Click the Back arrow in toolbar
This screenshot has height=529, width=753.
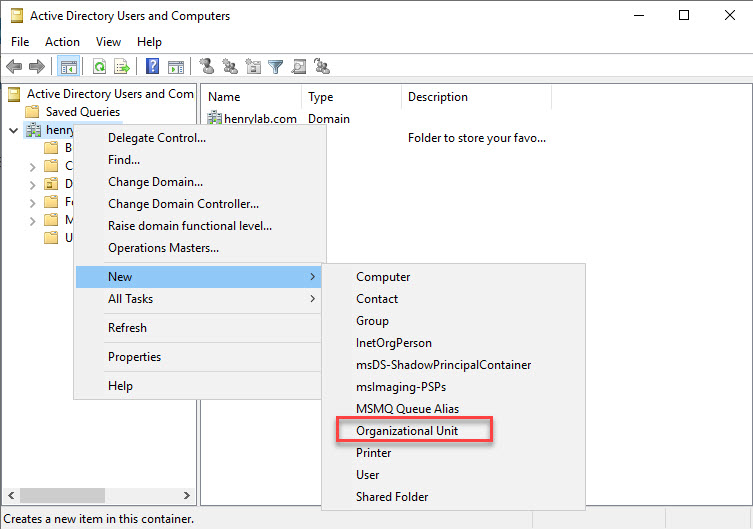[14, 67]
